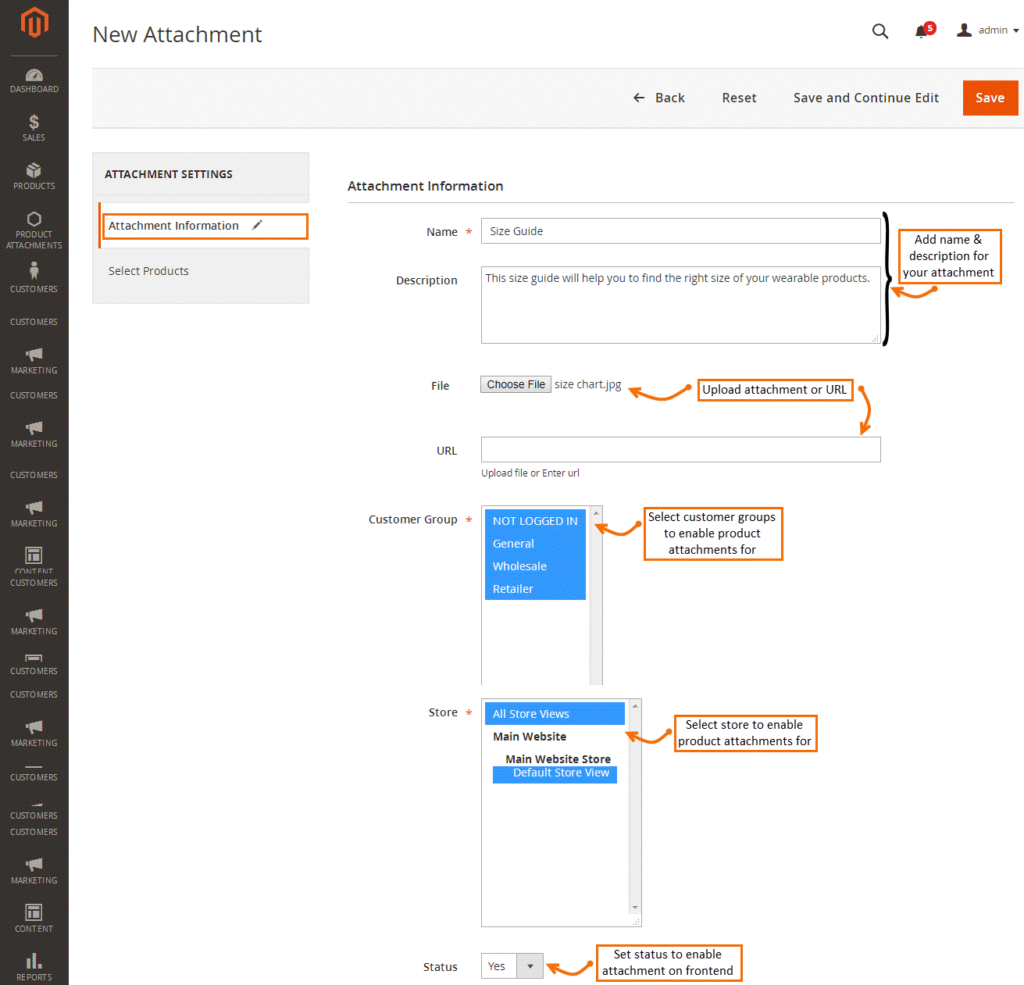This screenshot has height=985, width=1024.
Task: Select Wholesale in the Customer Group list
Action: [519, 566]
